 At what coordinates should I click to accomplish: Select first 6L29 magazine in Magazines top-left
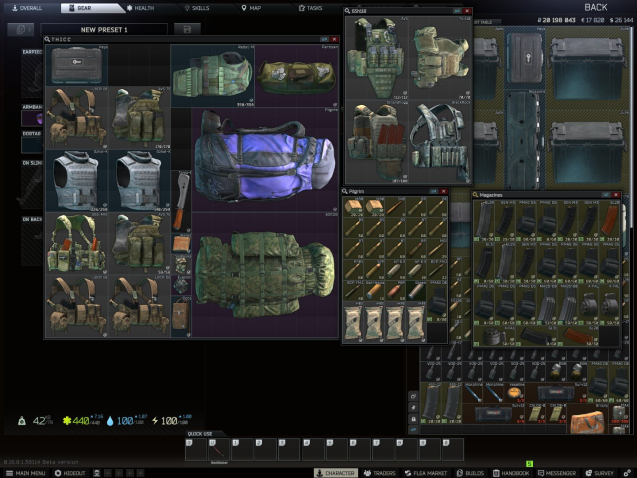(x=484, y=220)
